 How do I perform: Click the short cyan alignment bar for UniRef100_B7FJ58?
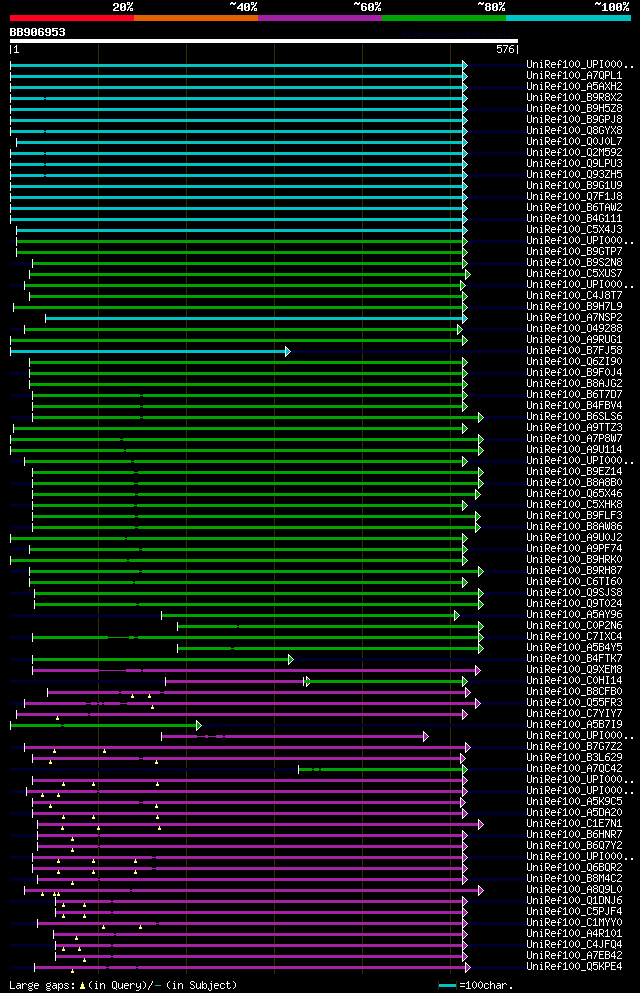point(148,351)
